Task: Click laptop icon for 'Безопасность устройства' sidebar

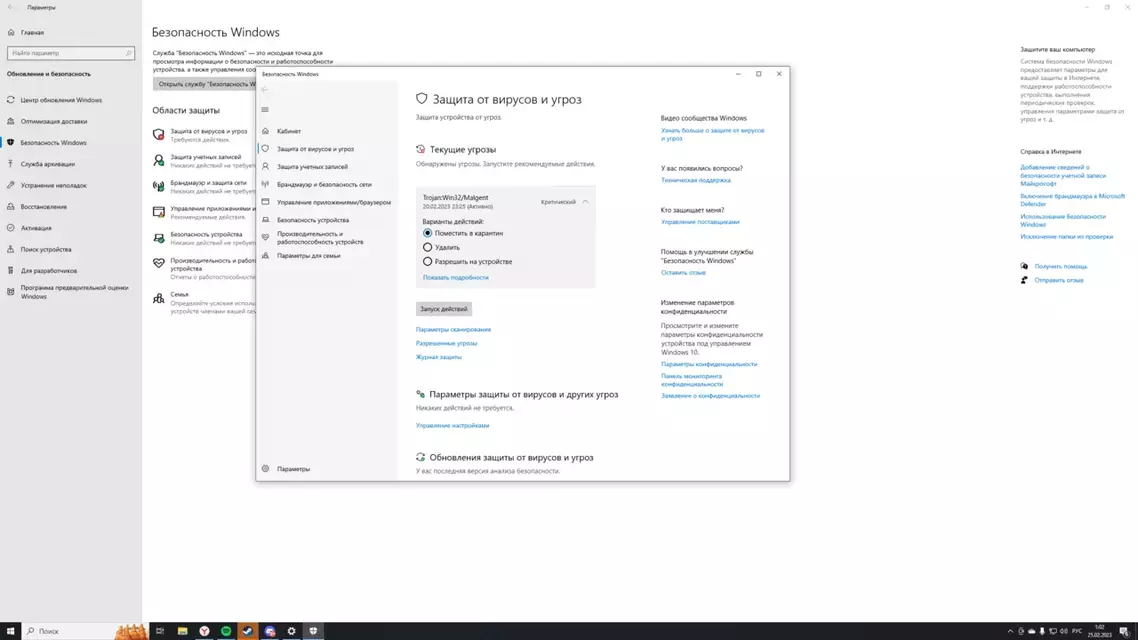Action: click(265, 220)
